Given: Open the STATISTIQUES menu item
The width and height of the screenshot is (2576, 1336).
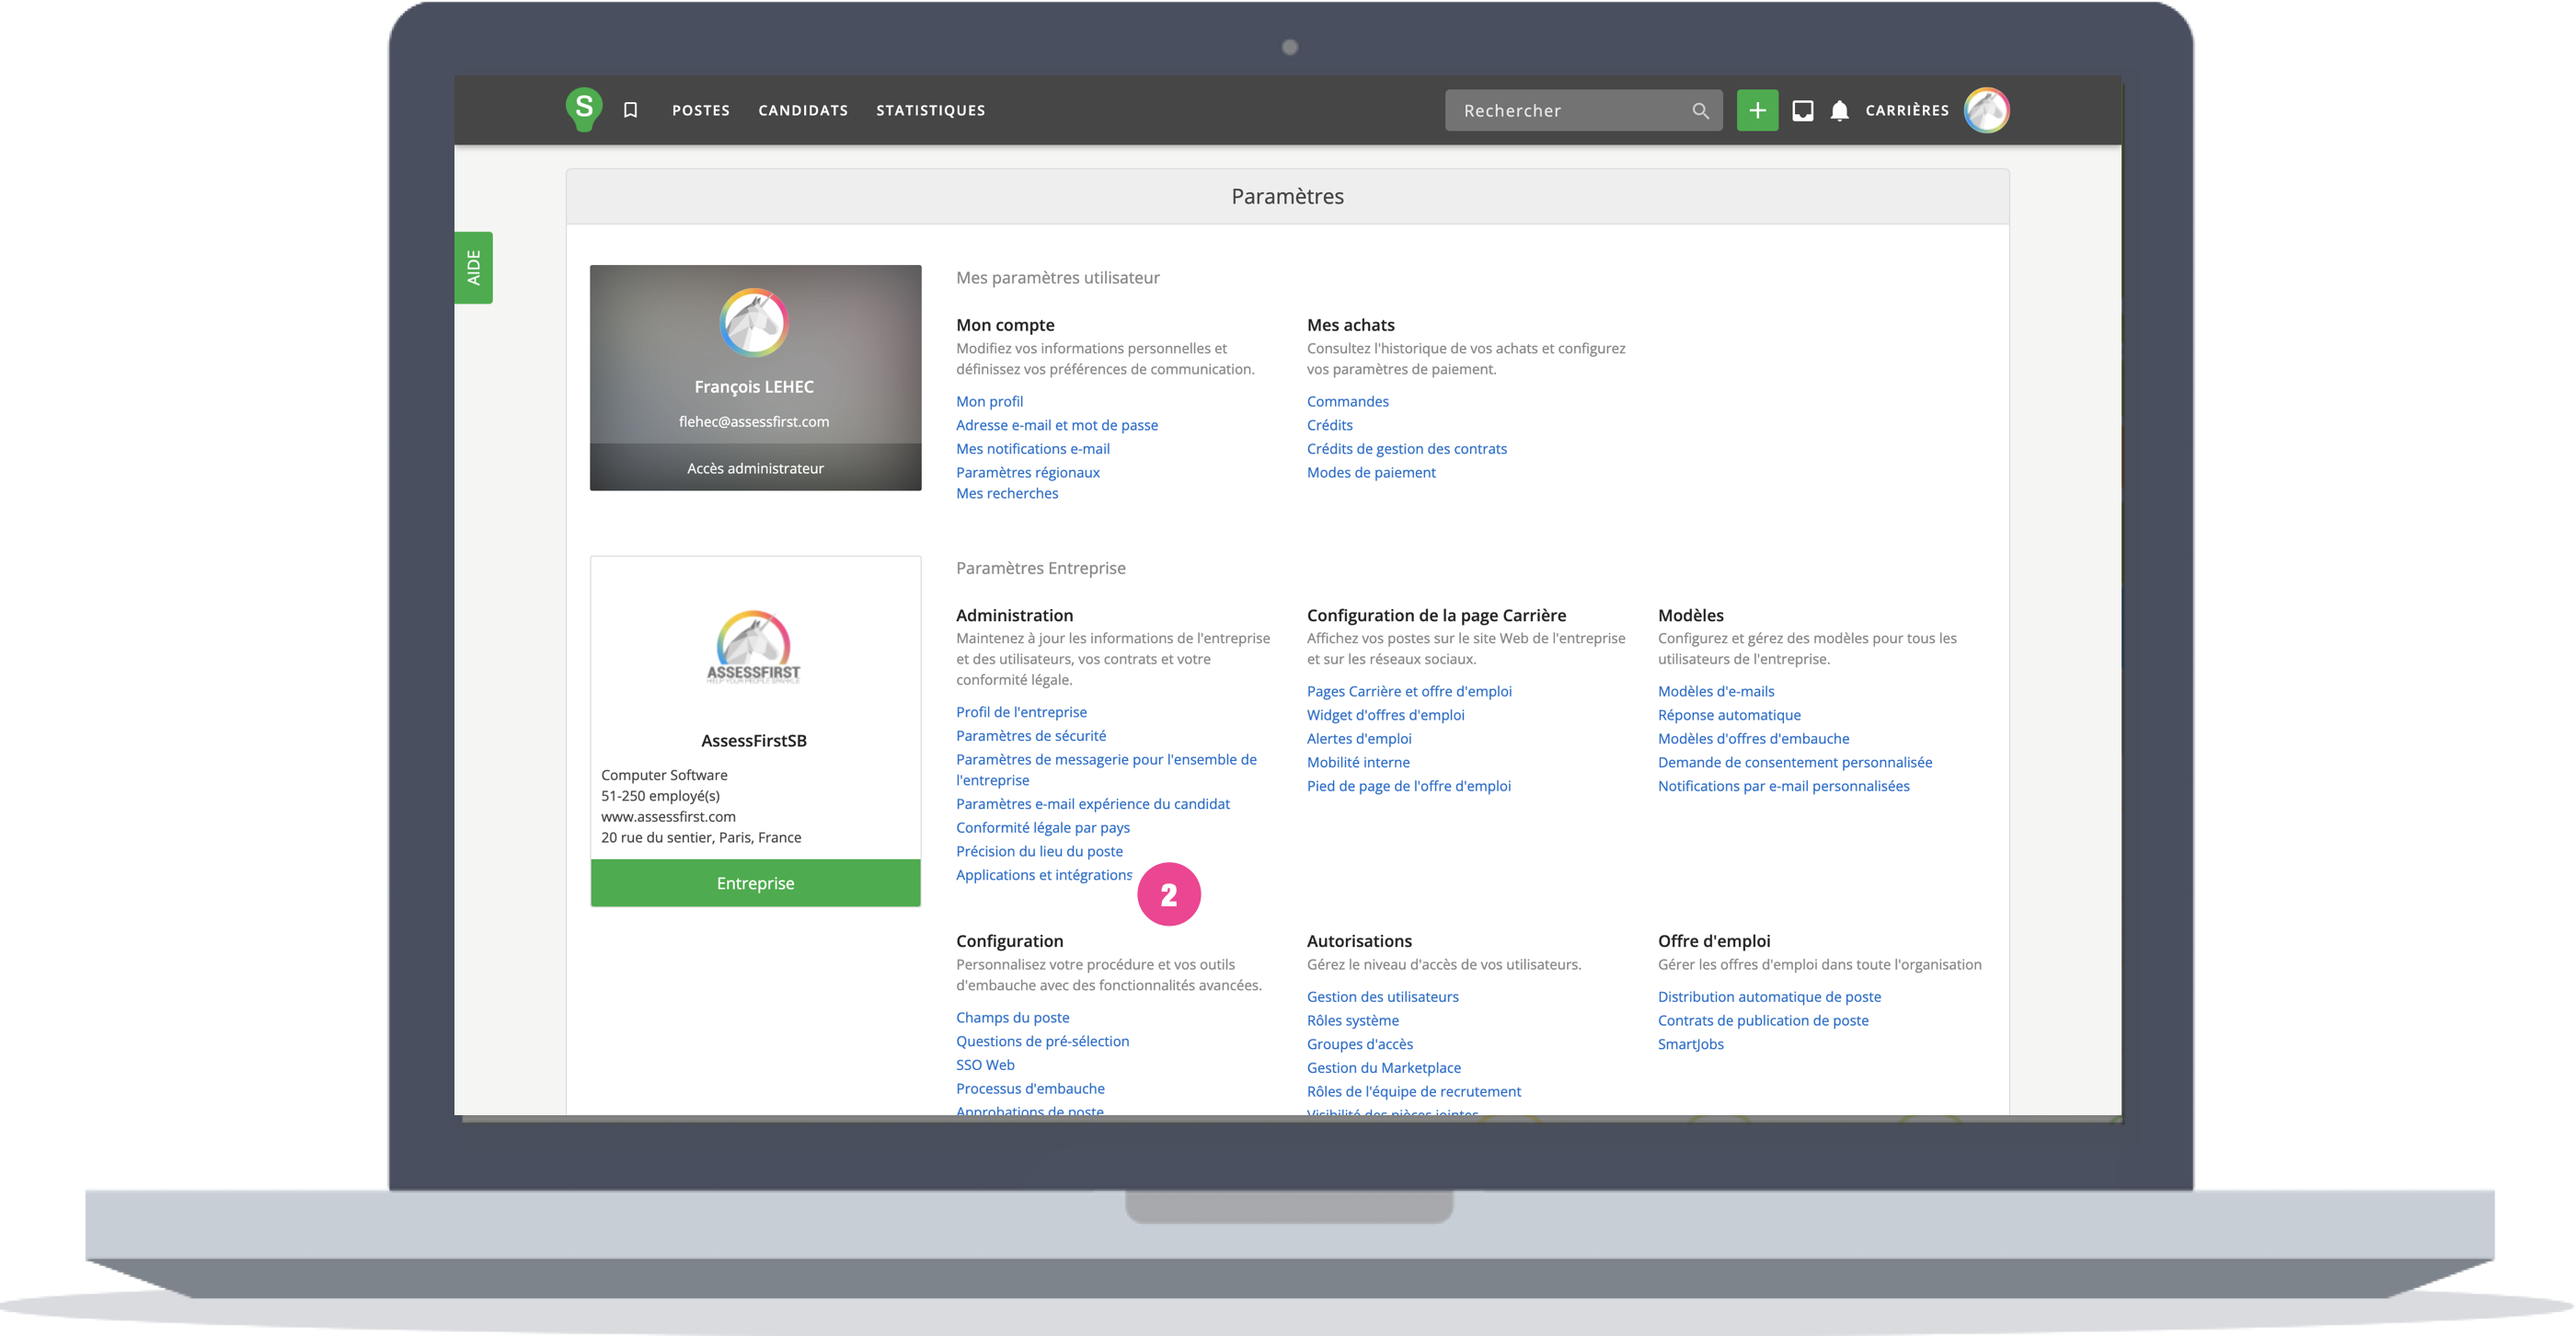Looking at the screenshot, I should coord(930,111).
